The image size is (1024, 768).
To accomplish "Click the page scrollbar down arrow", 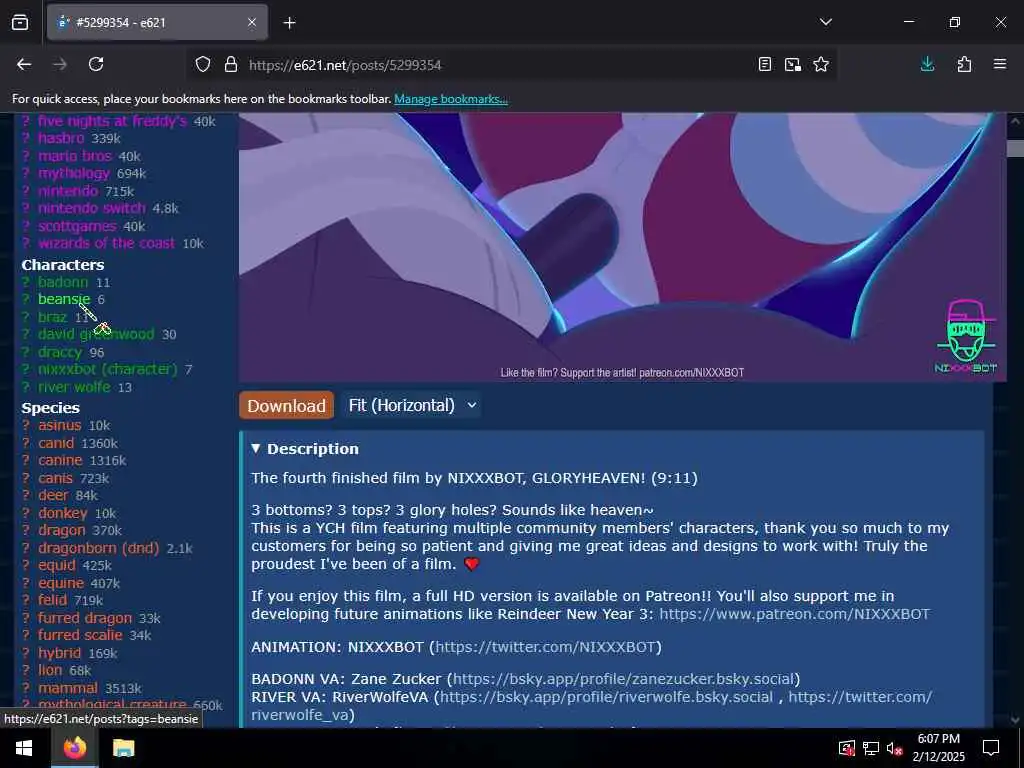I will pos(1015,720).
